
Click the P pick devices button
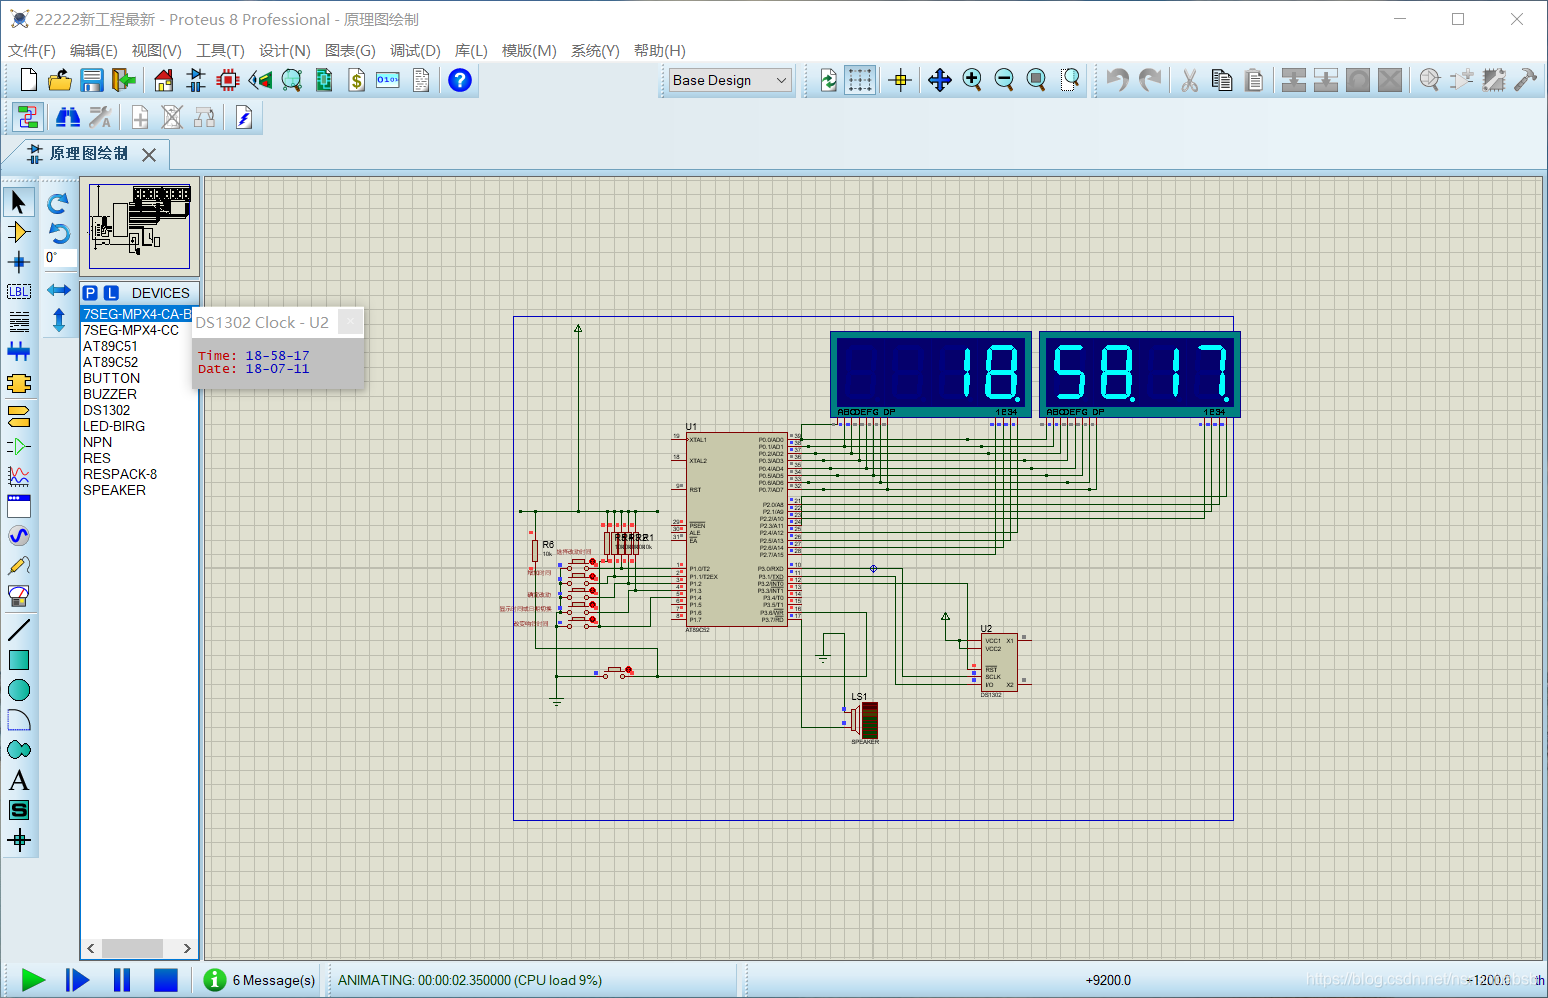click(91, 293)
